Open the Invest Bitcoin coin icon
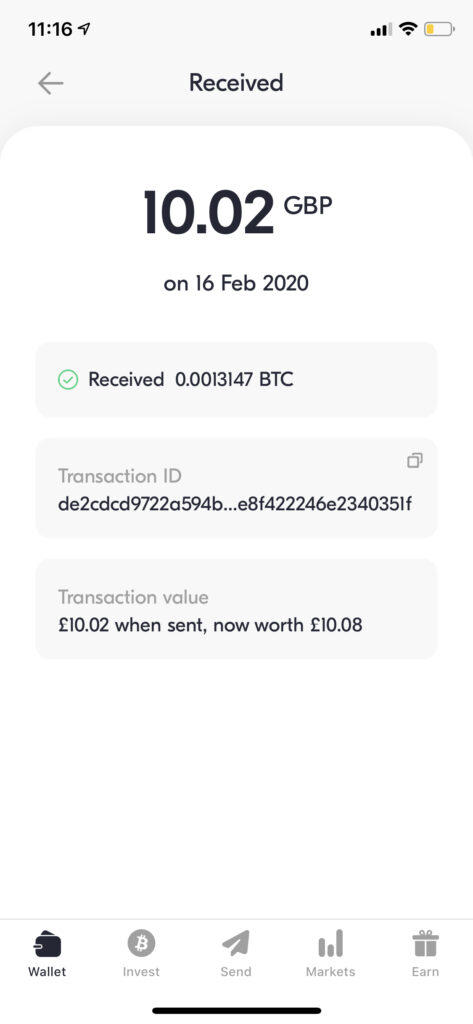Screen dimensions: 473x1024 (141, 943)
